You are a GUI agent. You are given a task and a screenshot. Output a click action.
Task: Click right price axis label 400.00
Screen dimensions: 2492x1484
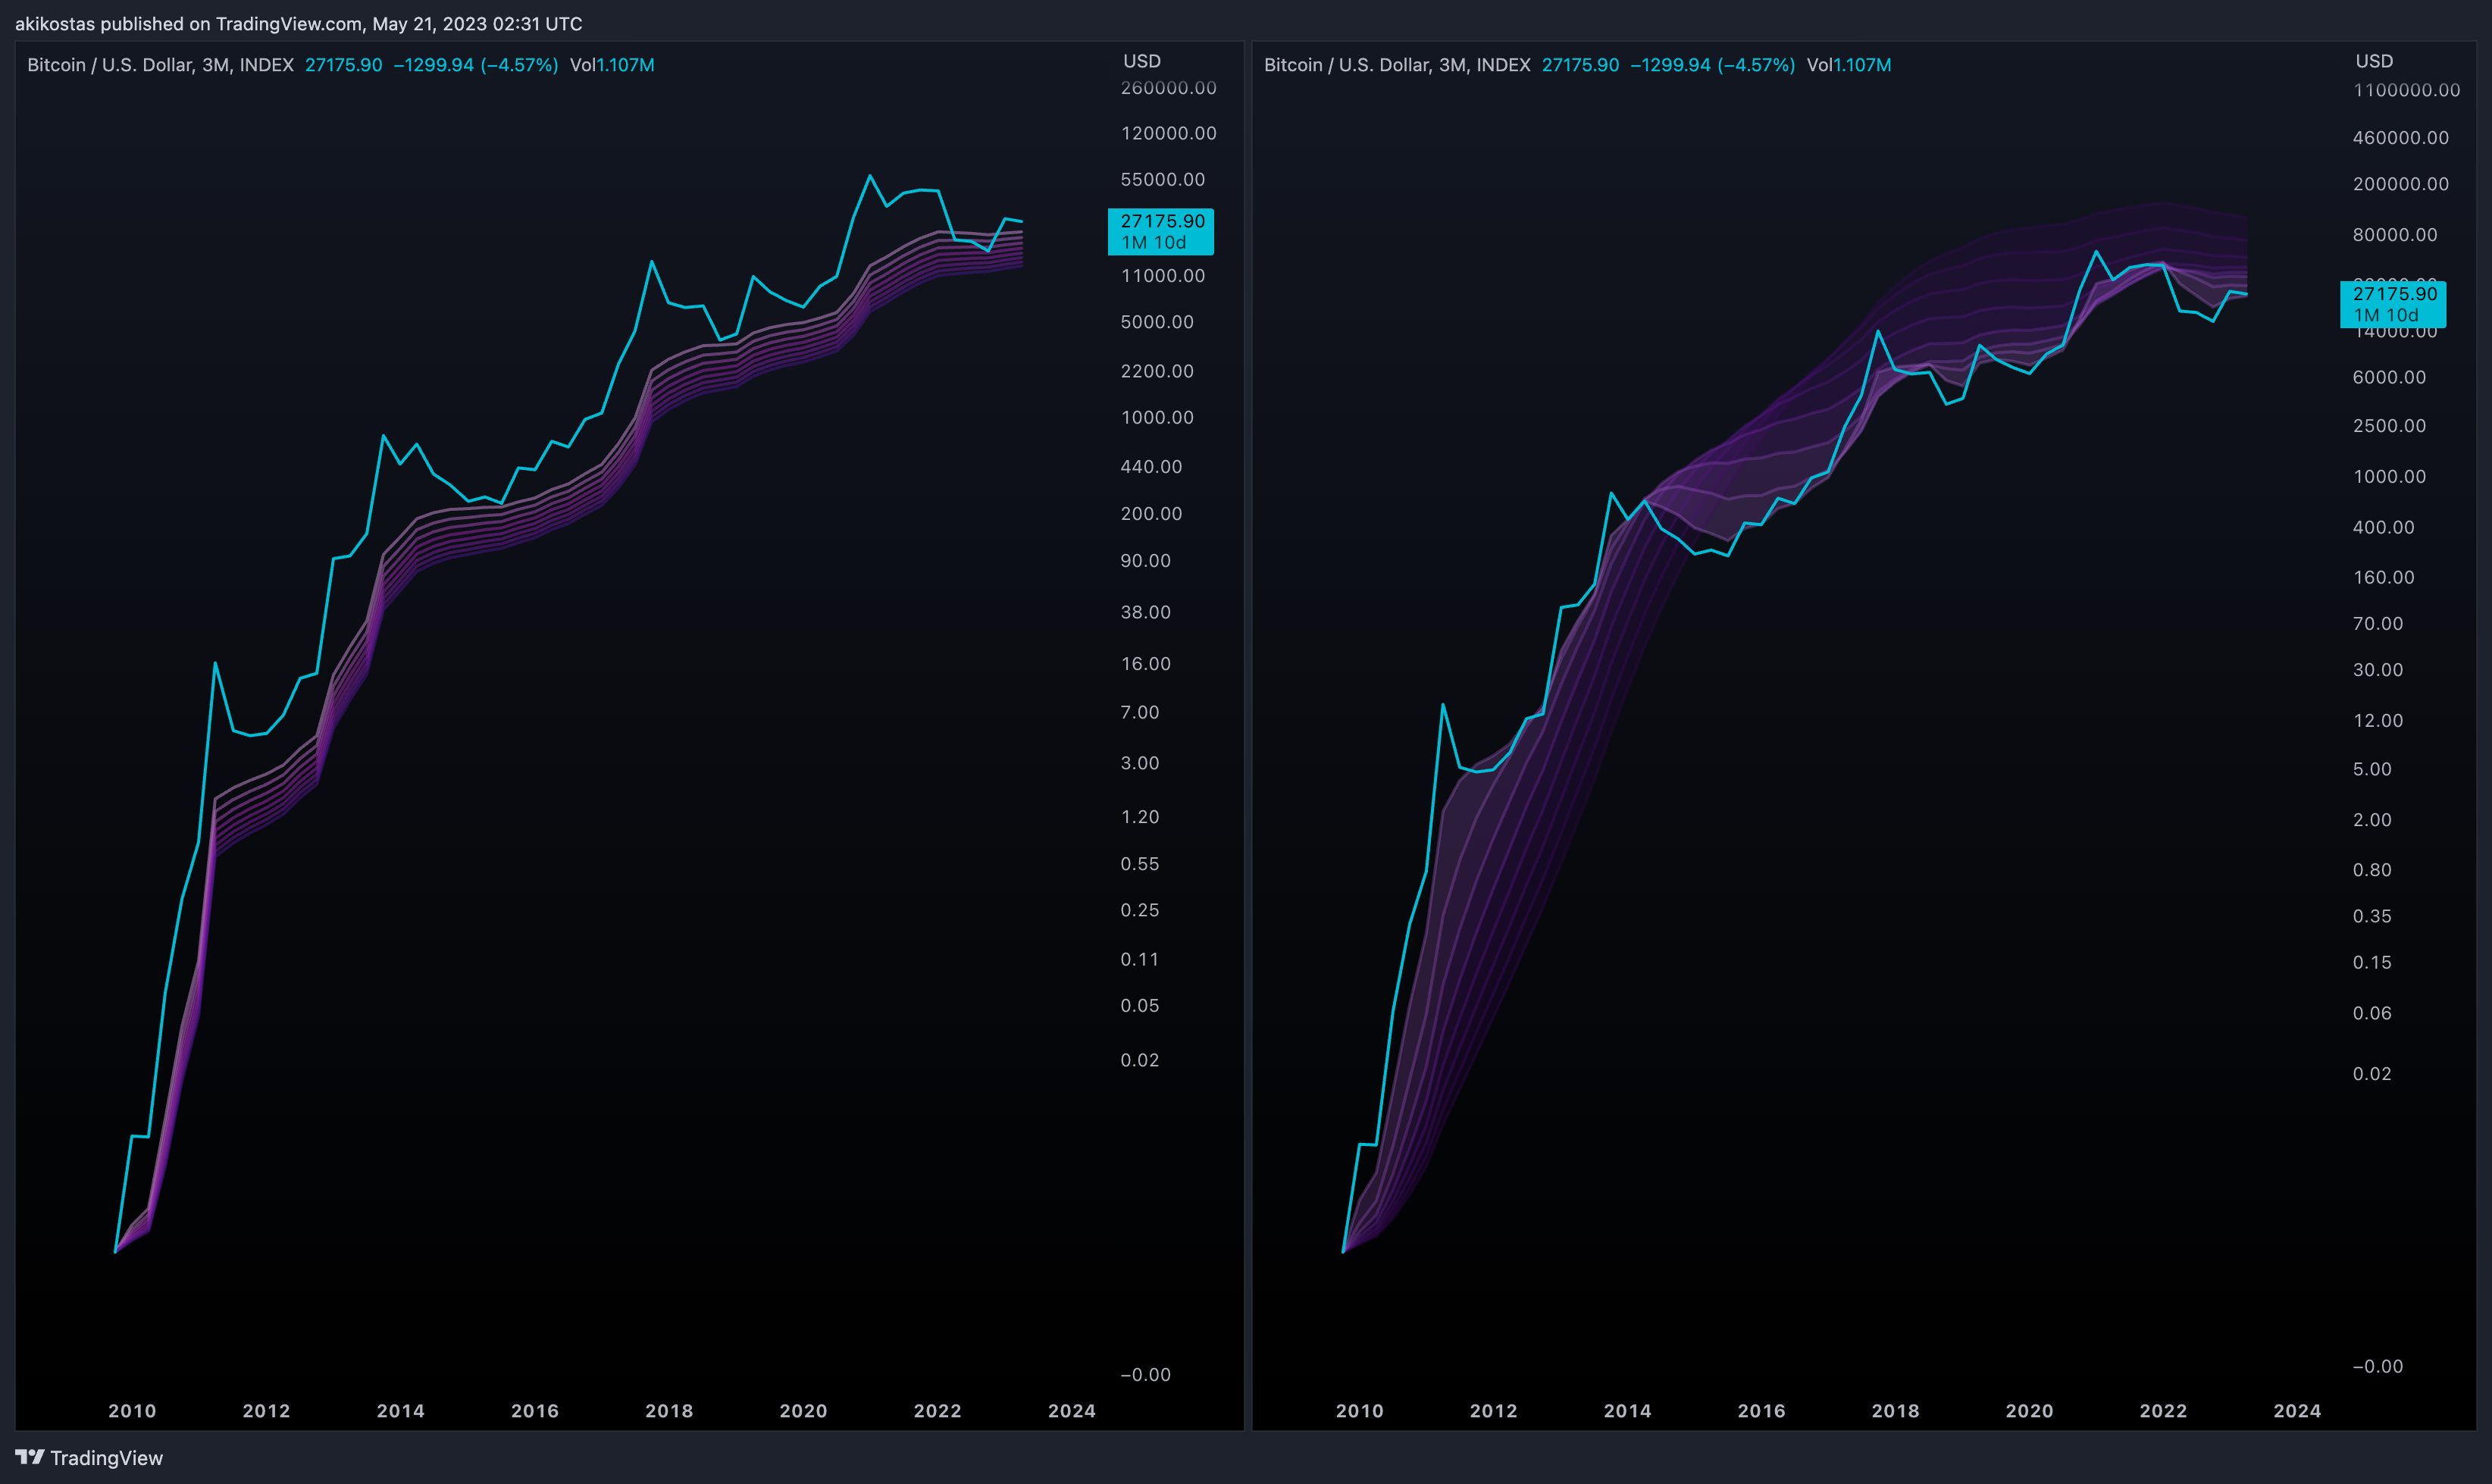pyautogui.click(x=2383, y=527)
